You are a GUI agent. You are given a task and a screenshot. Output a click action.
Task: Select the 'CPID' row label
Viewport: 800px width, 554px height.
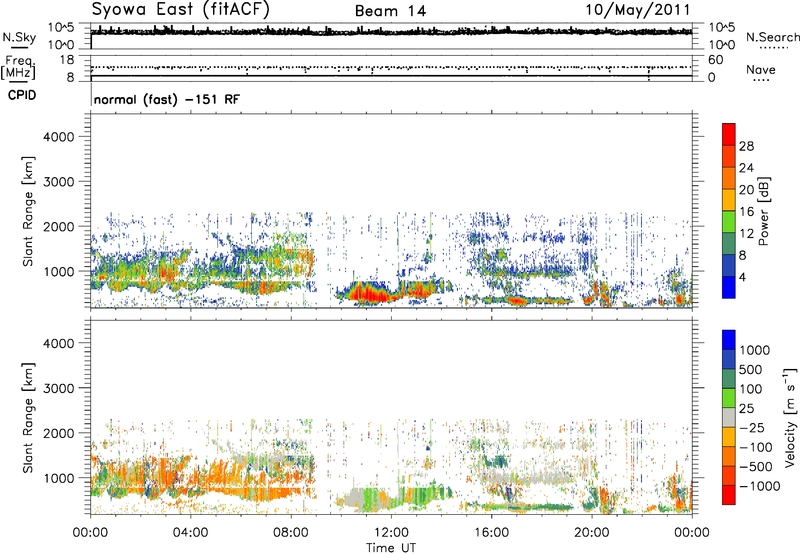[22, 95]
